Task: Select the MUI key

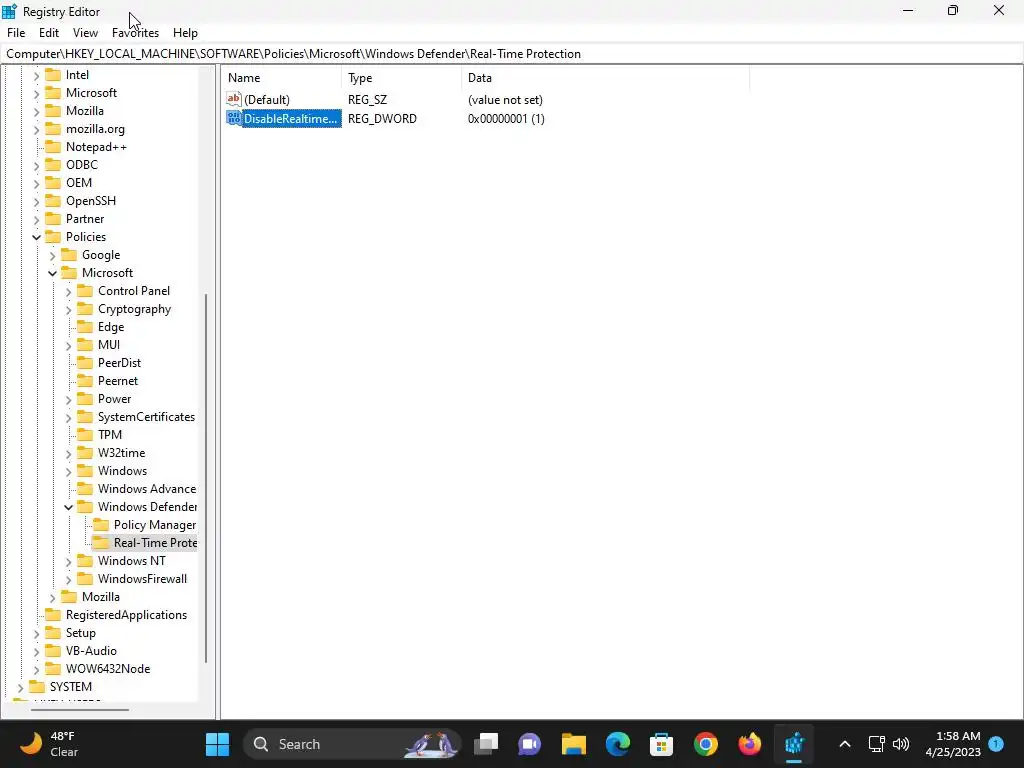Action: (109, 345)
